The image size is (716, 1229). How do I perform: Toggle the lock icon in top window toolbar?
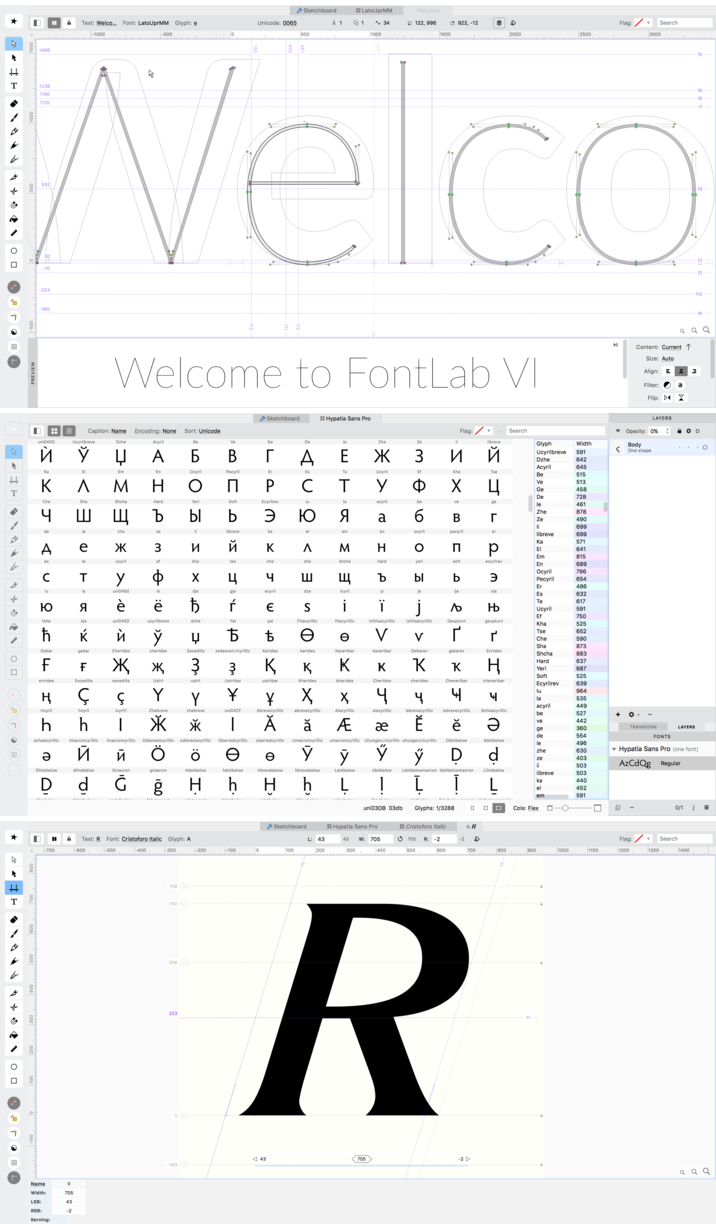point(69,22)
